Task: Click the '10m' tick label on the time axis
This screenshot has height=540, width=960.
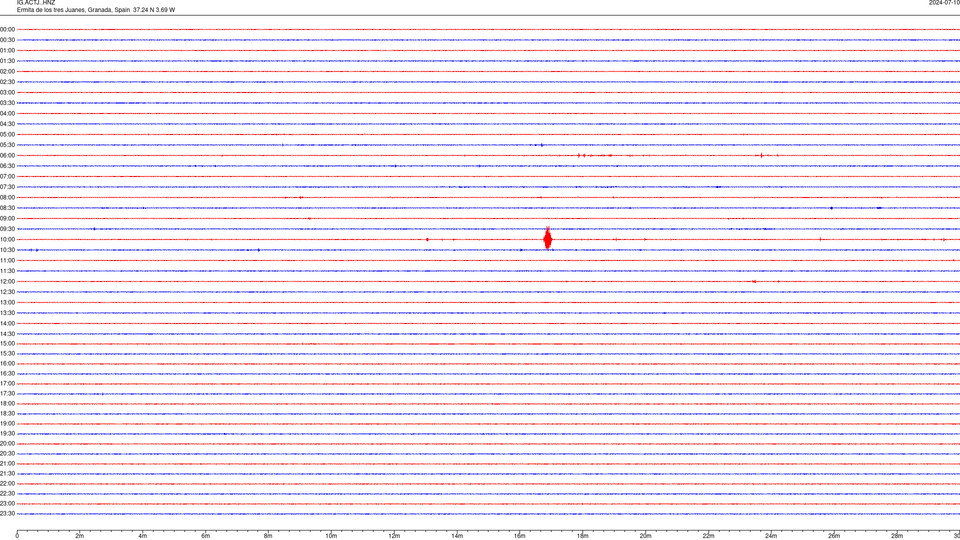Action: 331,536
